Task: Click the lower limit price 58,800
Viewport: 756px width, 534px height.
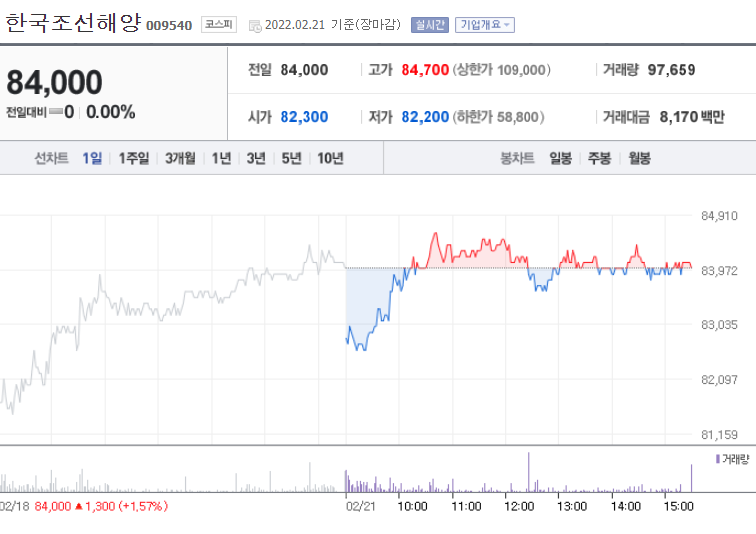Action: click(518, 117)
